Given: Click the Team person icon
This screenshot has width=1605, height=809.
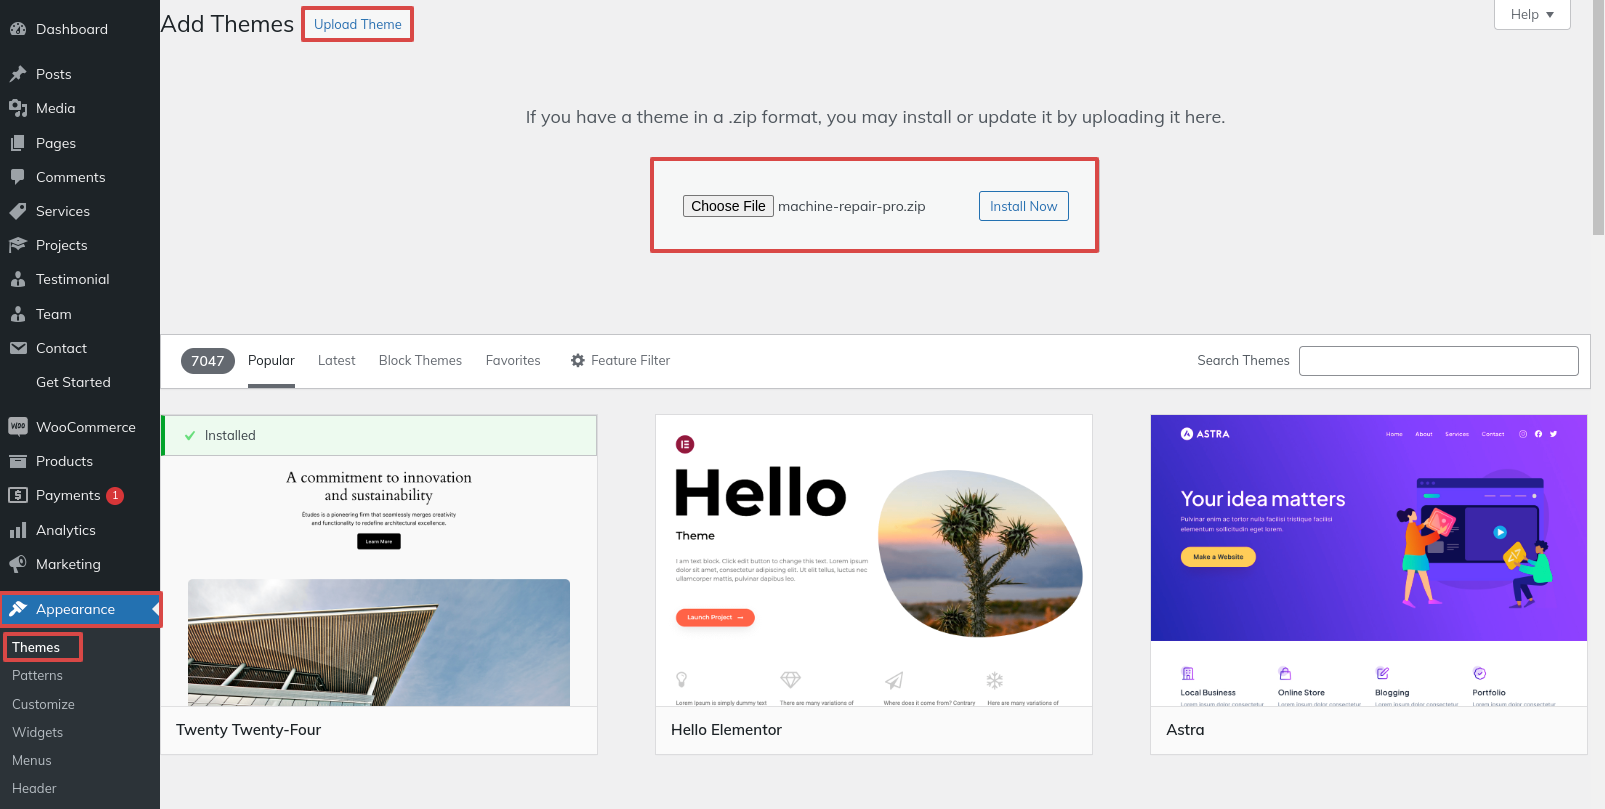Looking at the screenshot, I should (x=18, y=314).
